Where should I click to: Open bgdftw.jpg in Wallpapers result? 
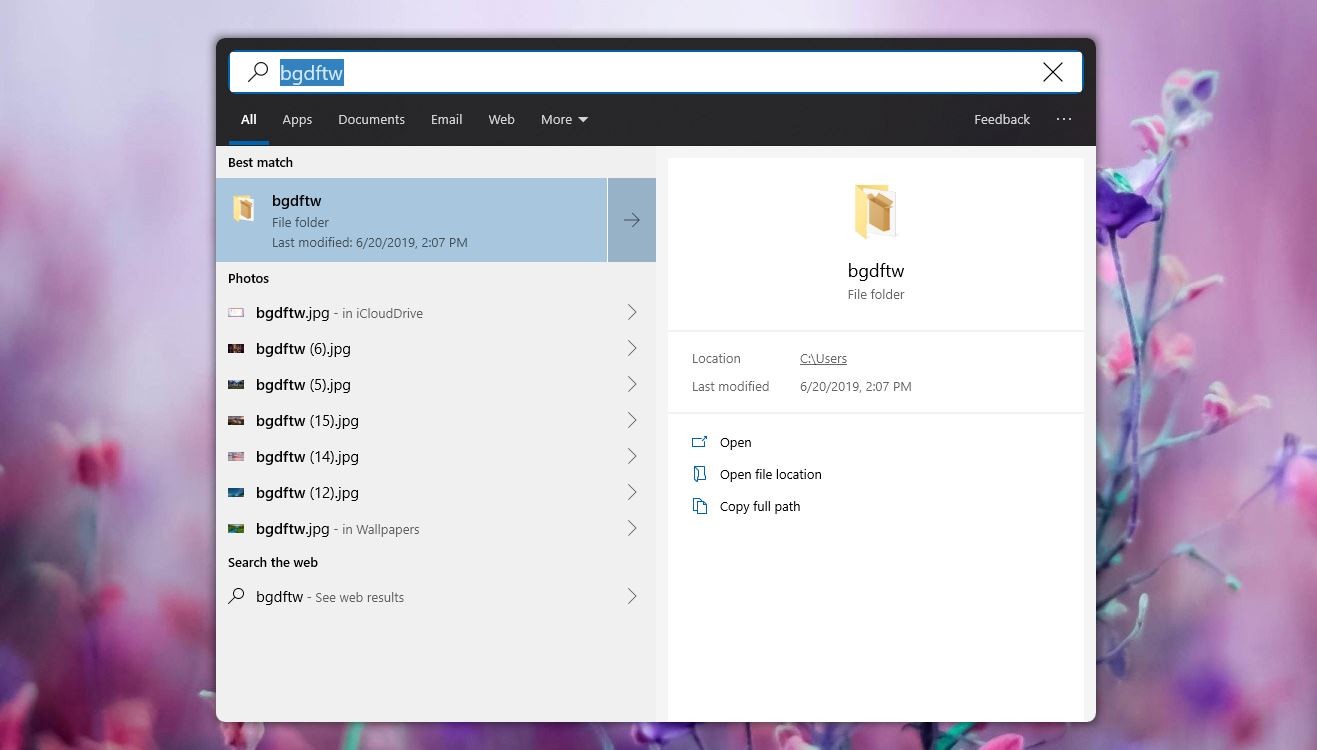coord(411,529)
